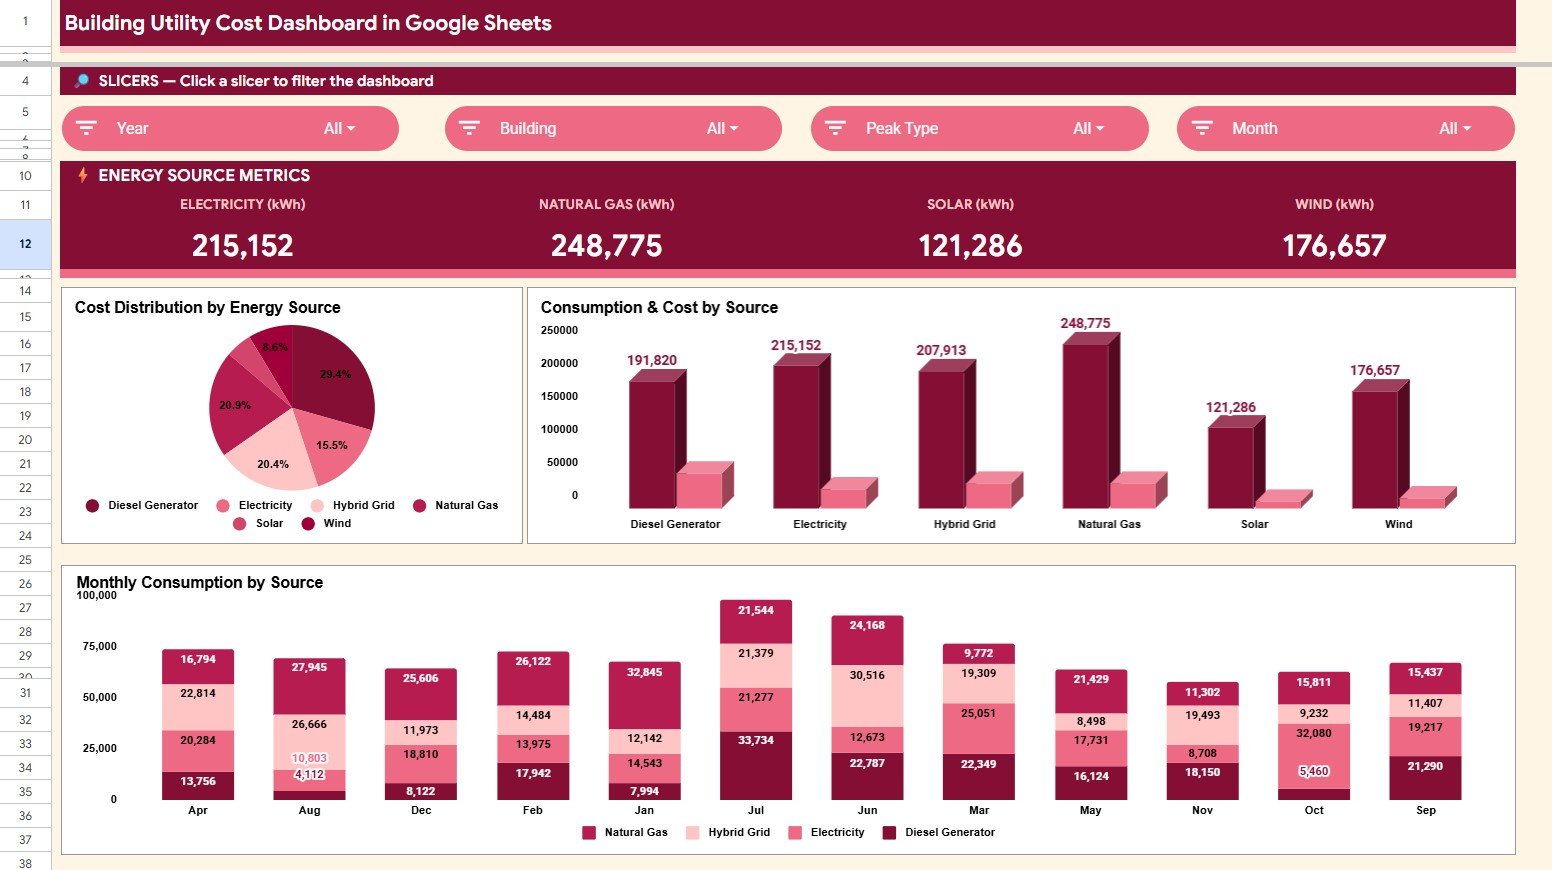Click the Solar metric value 121,286
Image resolution: width=1552 pixels, height=870 pixels.
pos(970,246)
